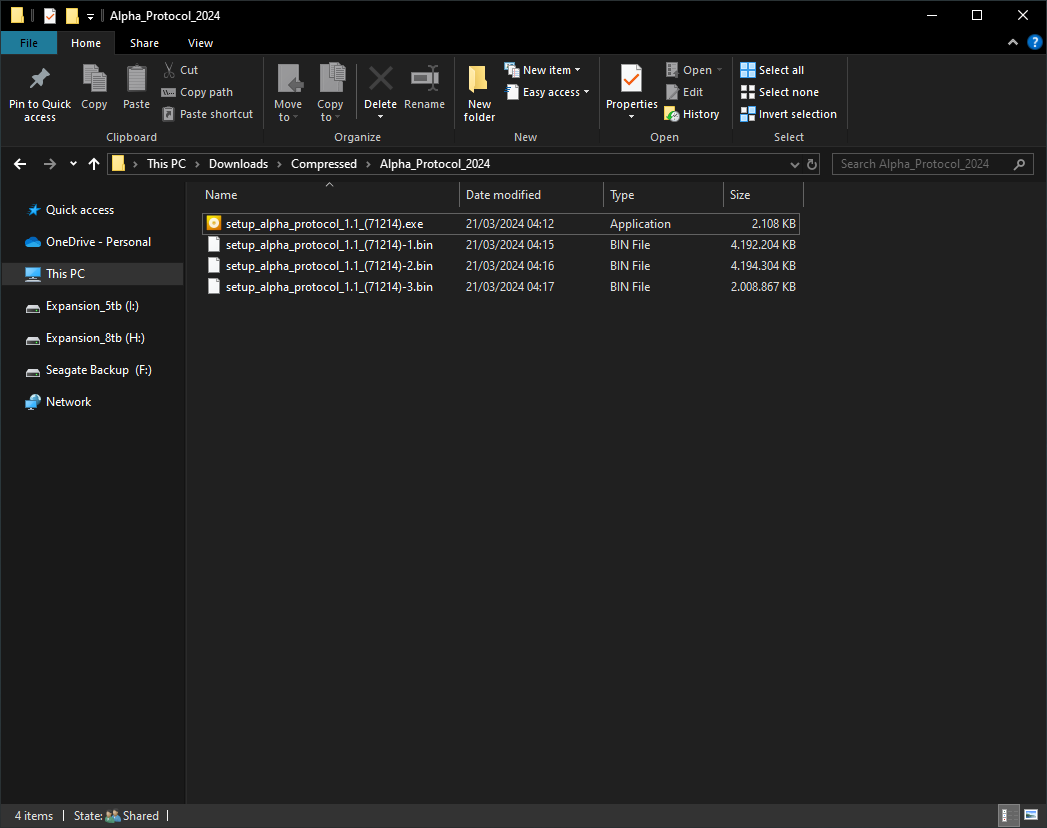The image size is (1047, 828).
Task: Switch to the Home tab
Action: 86,43
